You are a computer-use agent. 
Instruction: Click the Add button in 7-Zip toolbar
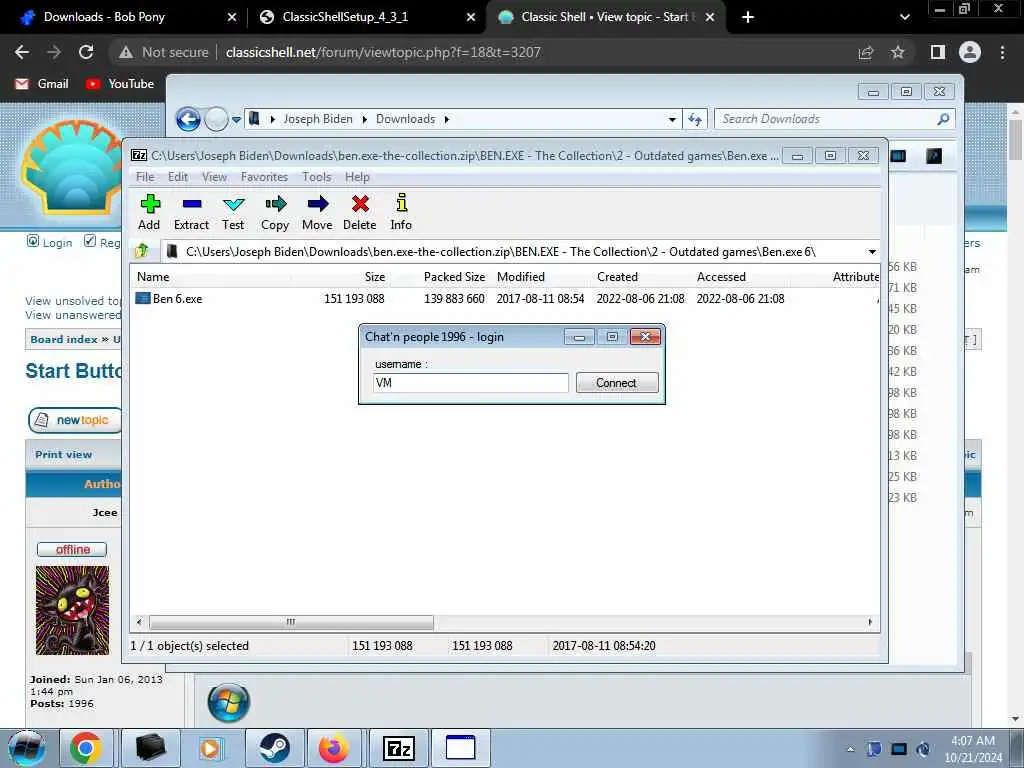(150, 212)
